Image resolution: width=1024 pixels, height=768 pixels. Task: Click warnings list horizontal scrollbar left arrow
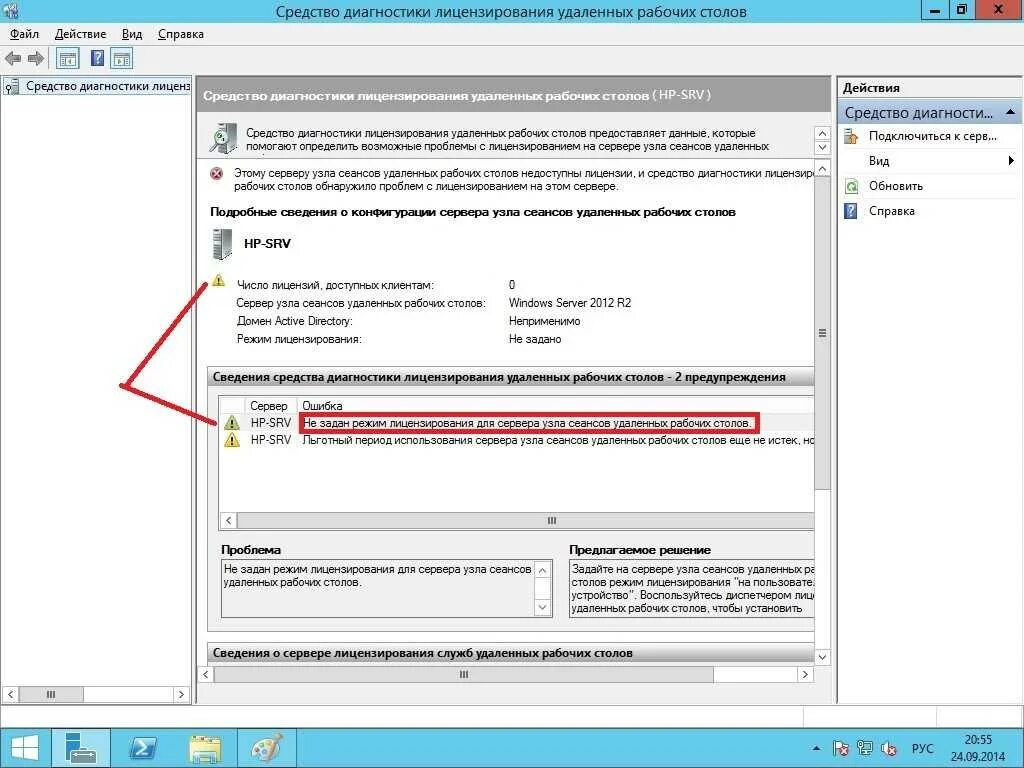pyautogui.click(x=229, y=520)
